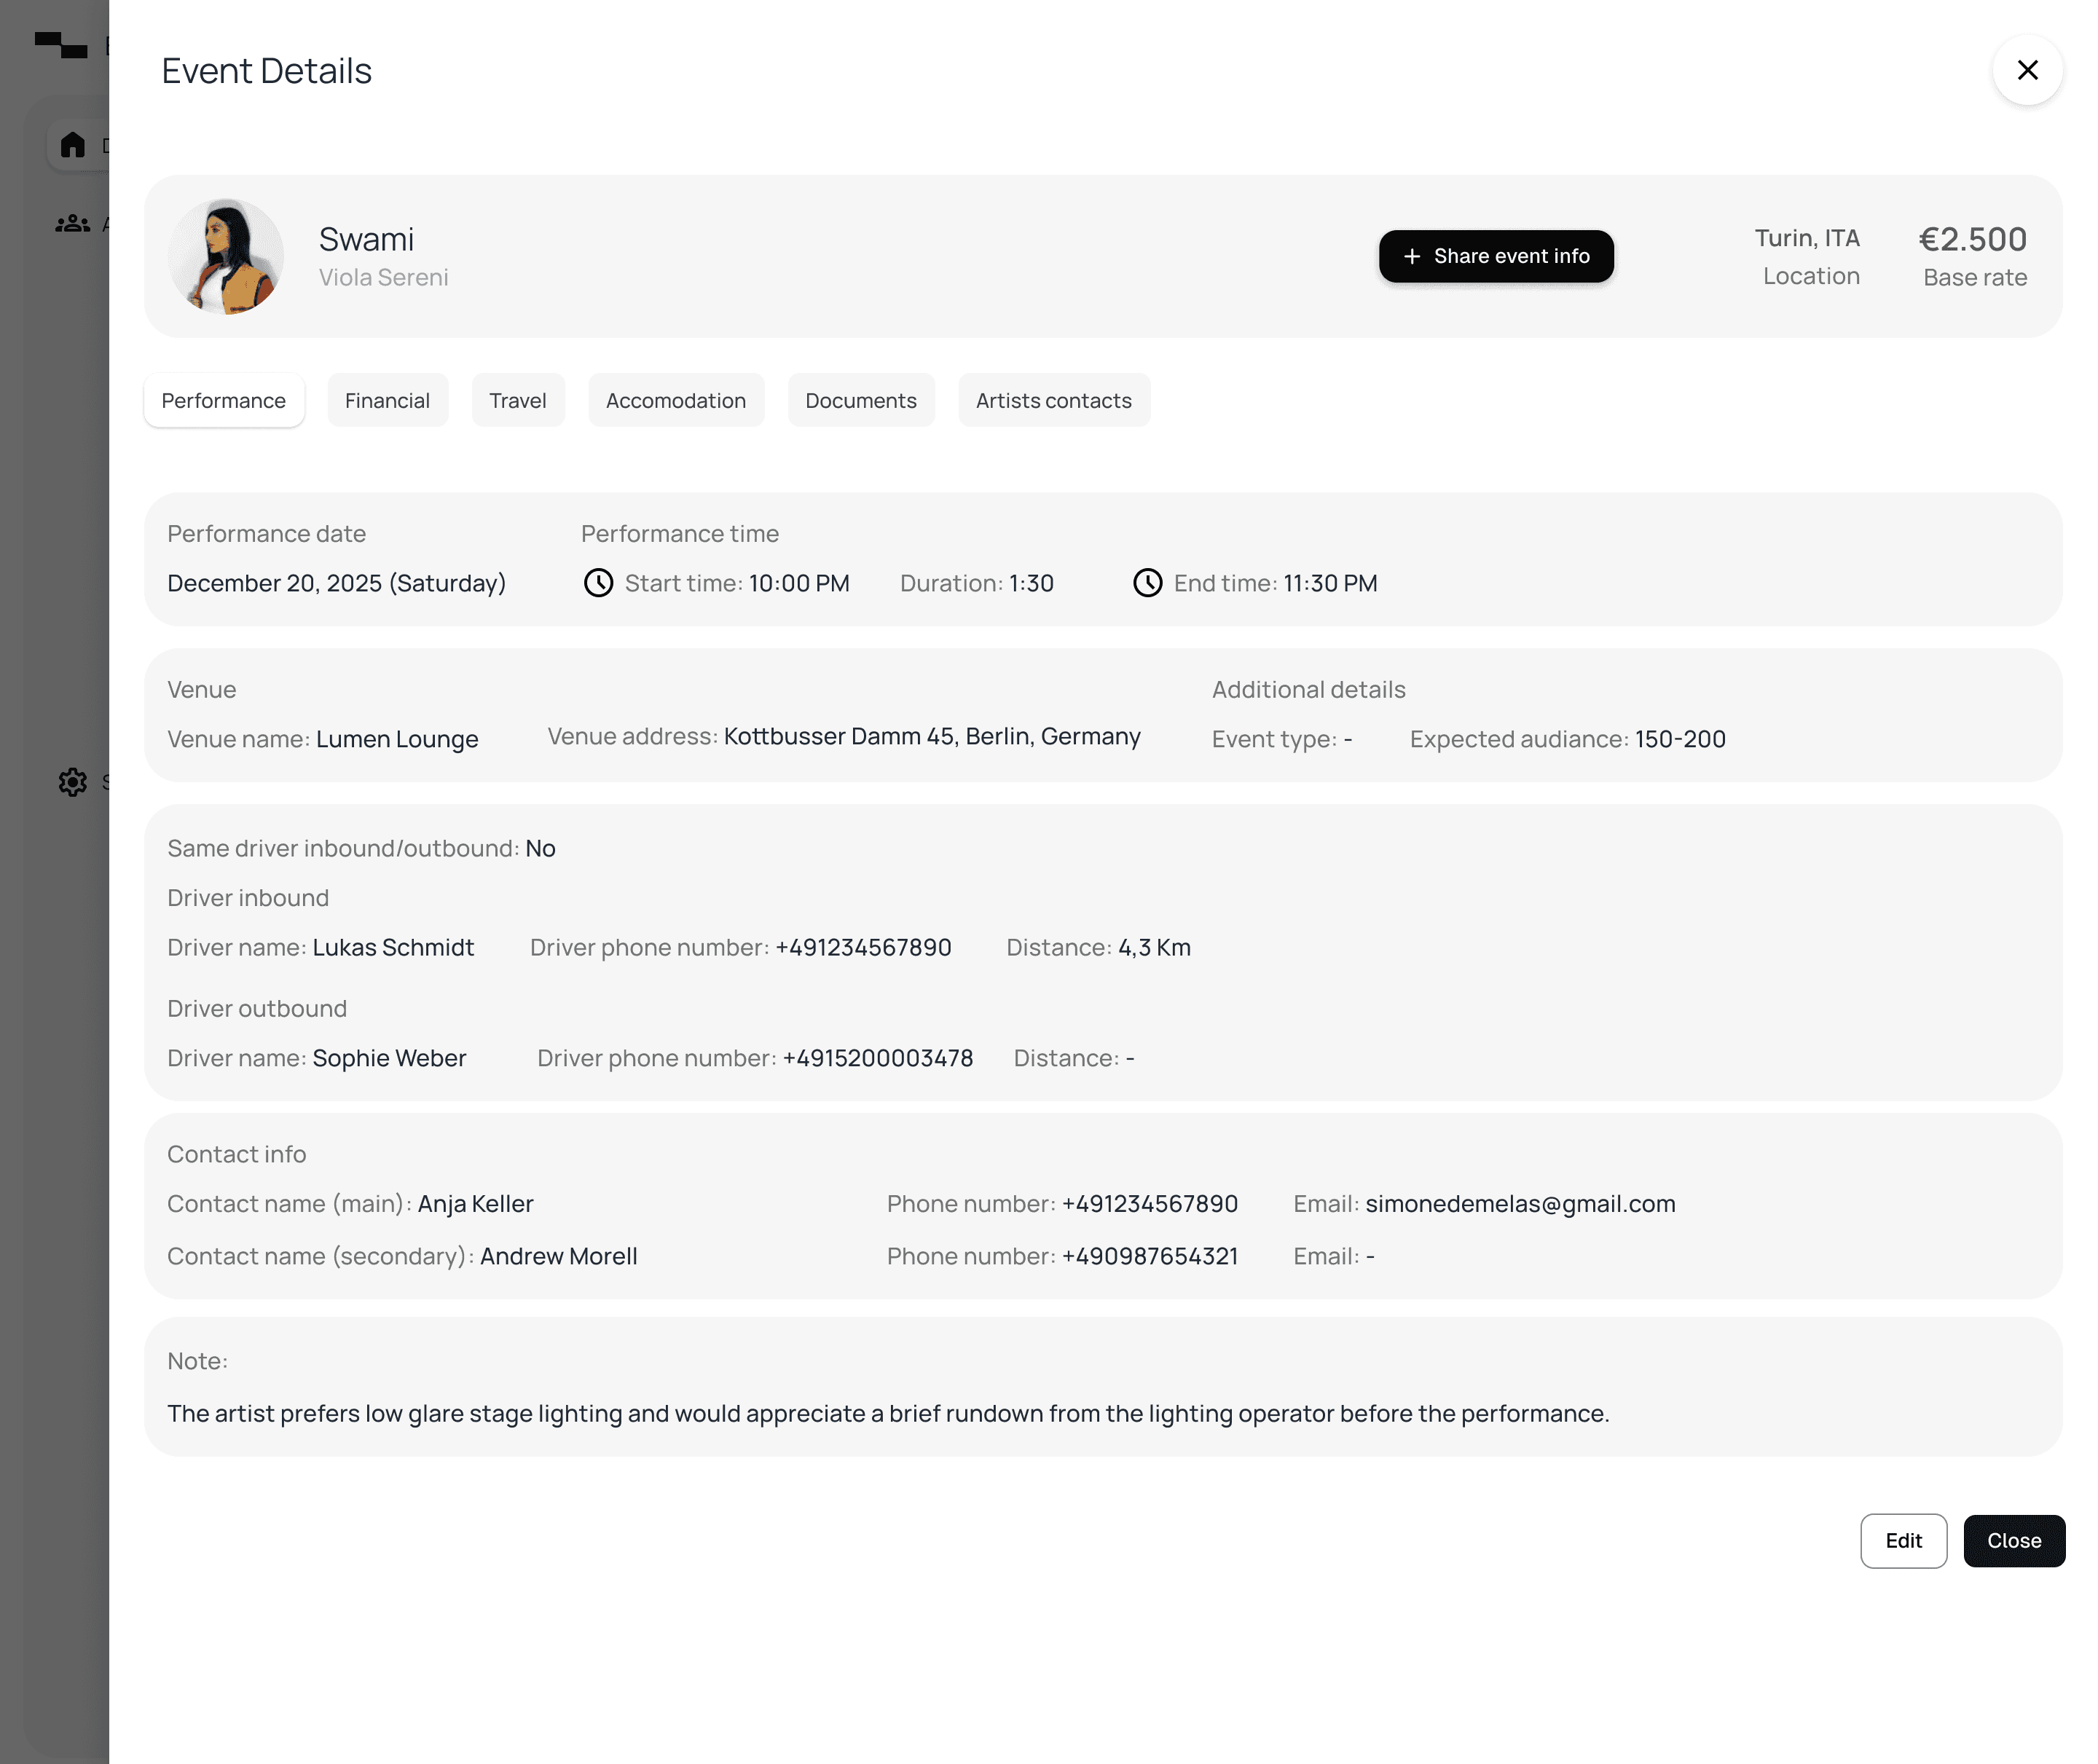Click the end time clock icon

click(1147, 583)
